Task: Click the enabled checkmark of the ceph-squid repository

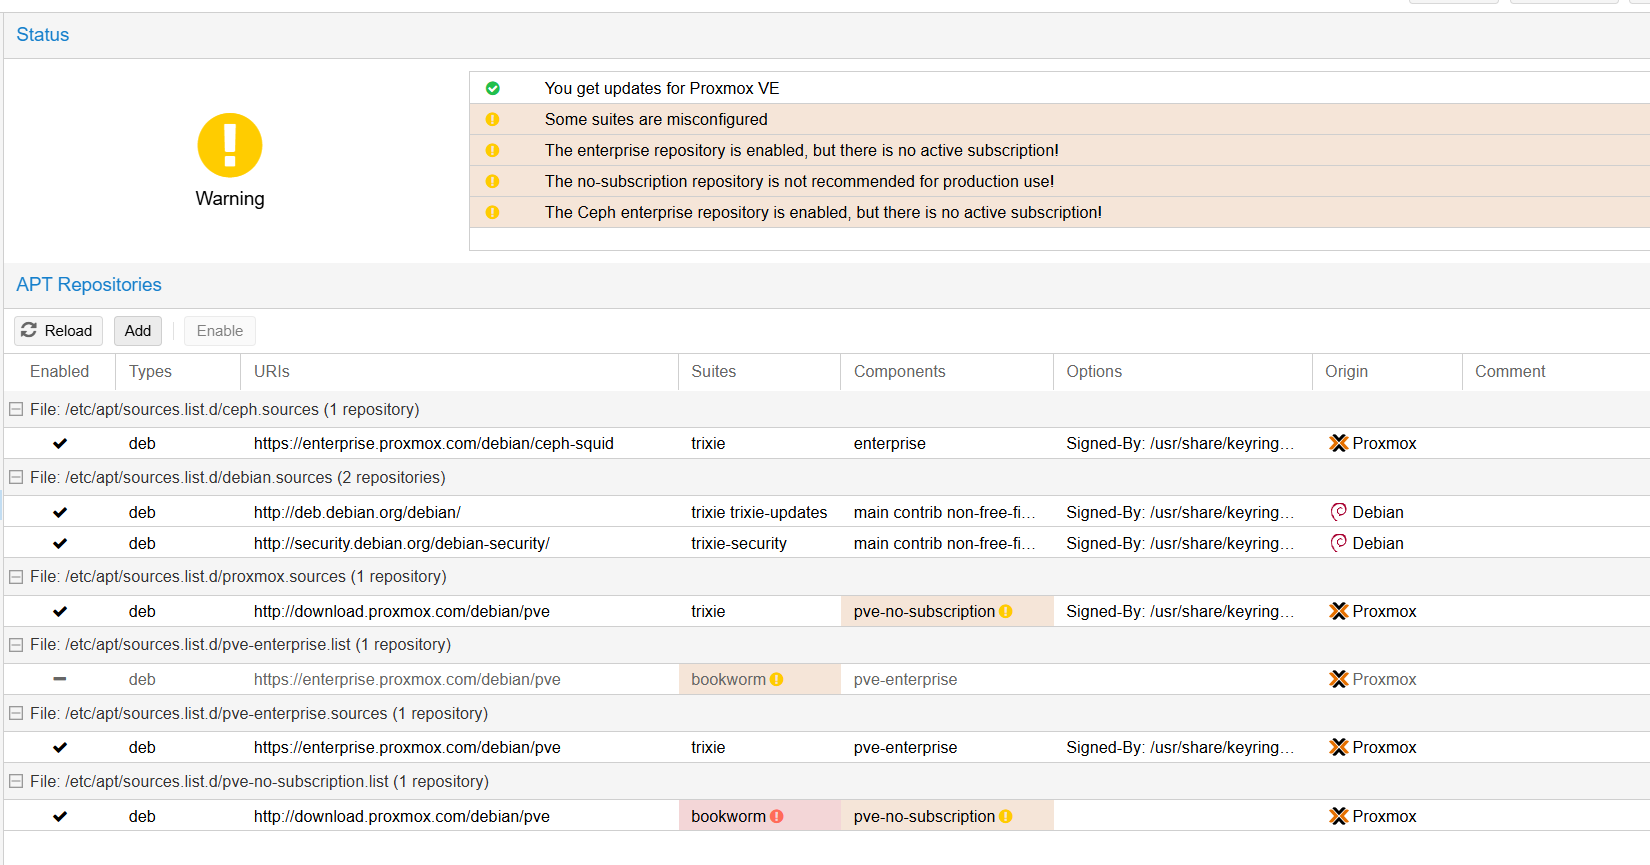Action: coord(60,443)
